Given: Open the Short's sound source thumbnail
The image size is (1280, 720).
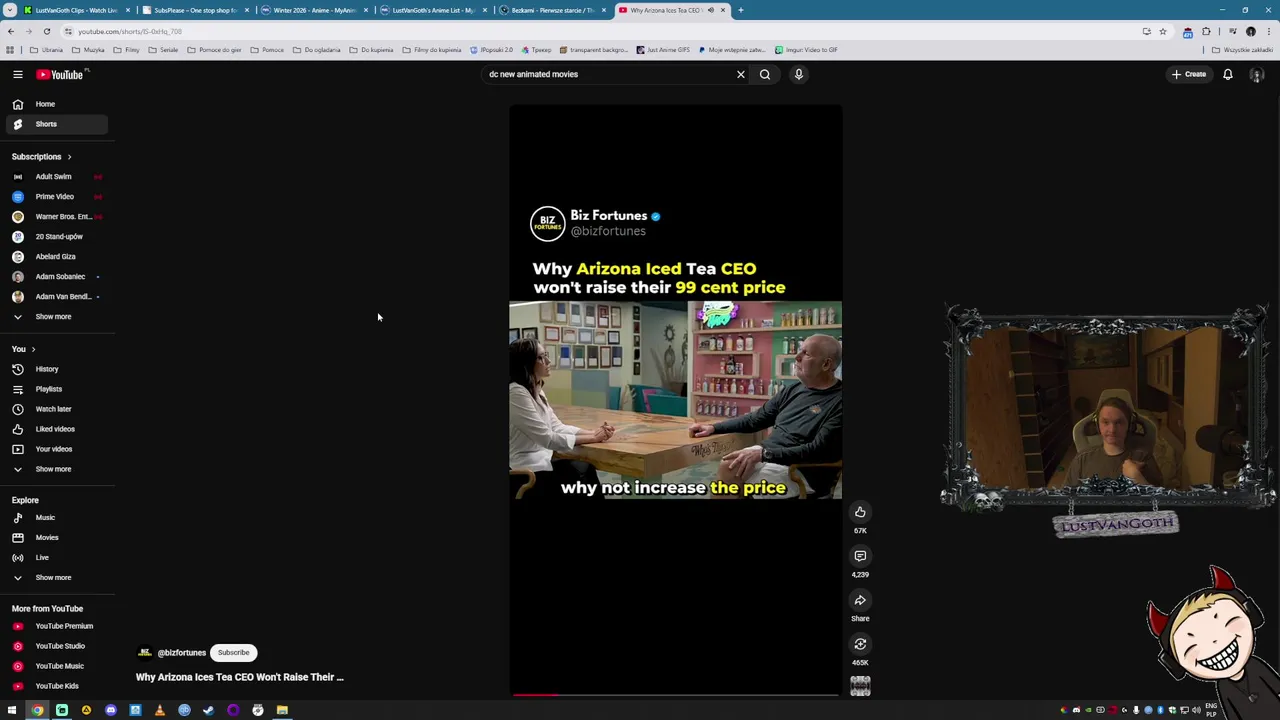Looking at the screenshot, I should [860, 686].
